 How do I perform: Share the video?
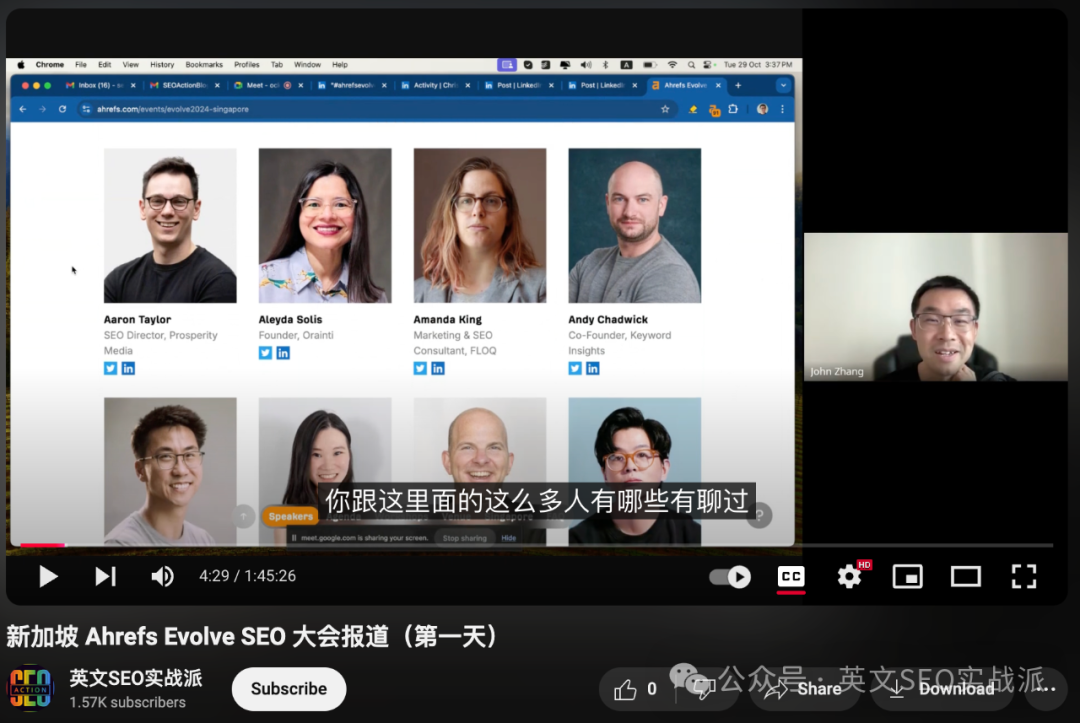pos(806,689)
